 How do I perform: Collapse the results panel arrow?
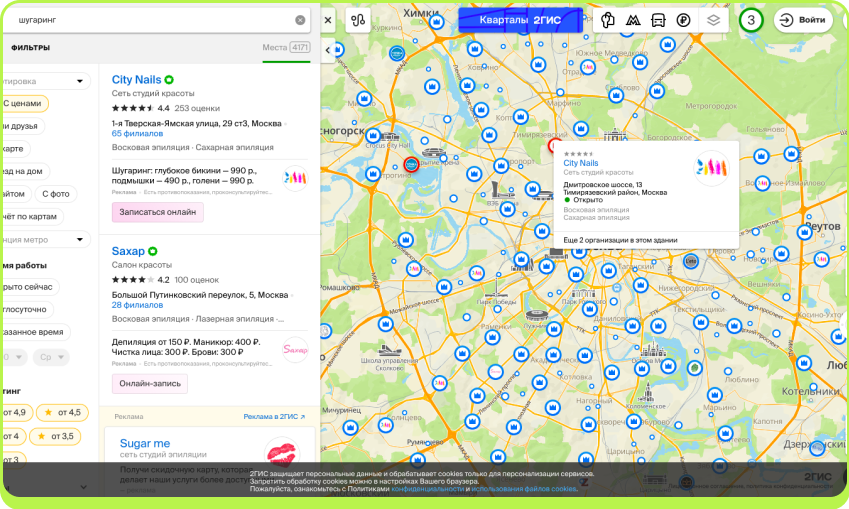click(x=328, y=50)
